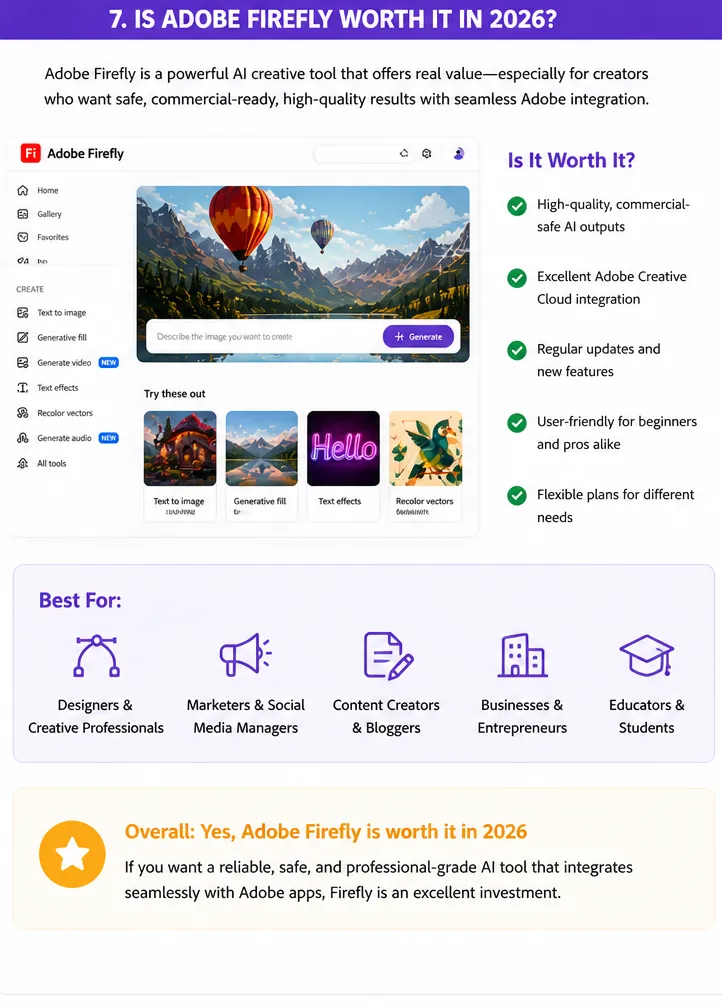
Task: Click the NEW badge beside Generate video
Action: pyautogui.click(x=109, y=363)
